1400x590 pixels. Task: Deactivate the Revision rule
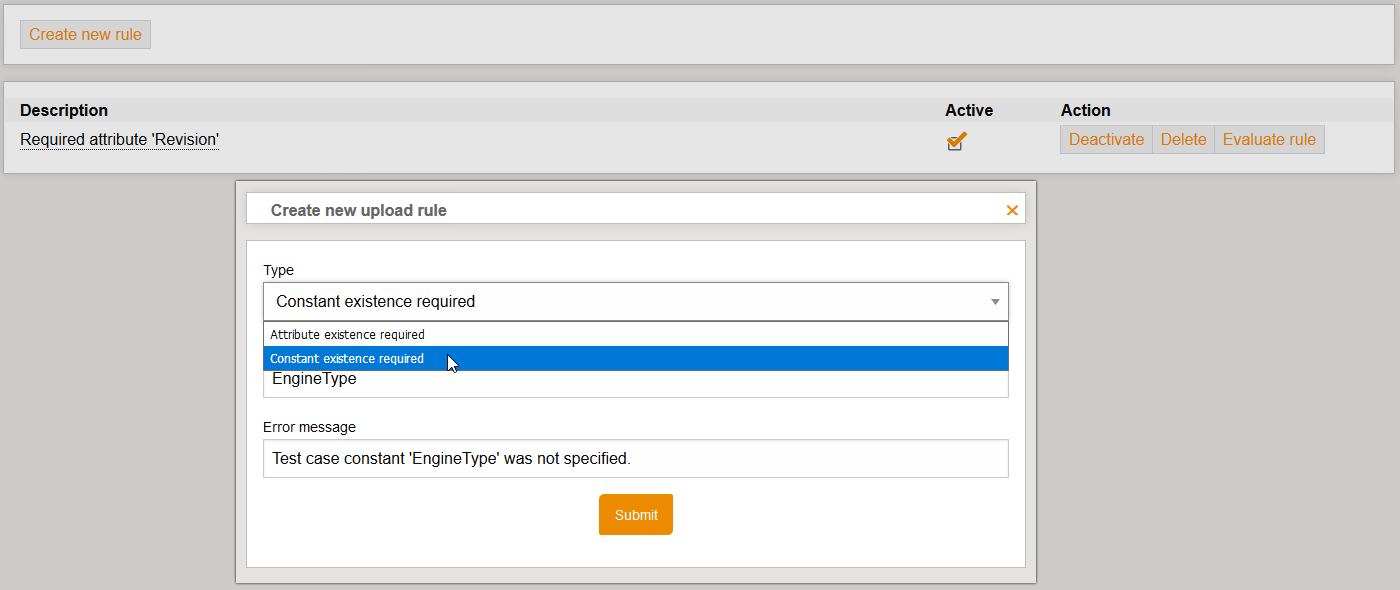[1106, 140]
